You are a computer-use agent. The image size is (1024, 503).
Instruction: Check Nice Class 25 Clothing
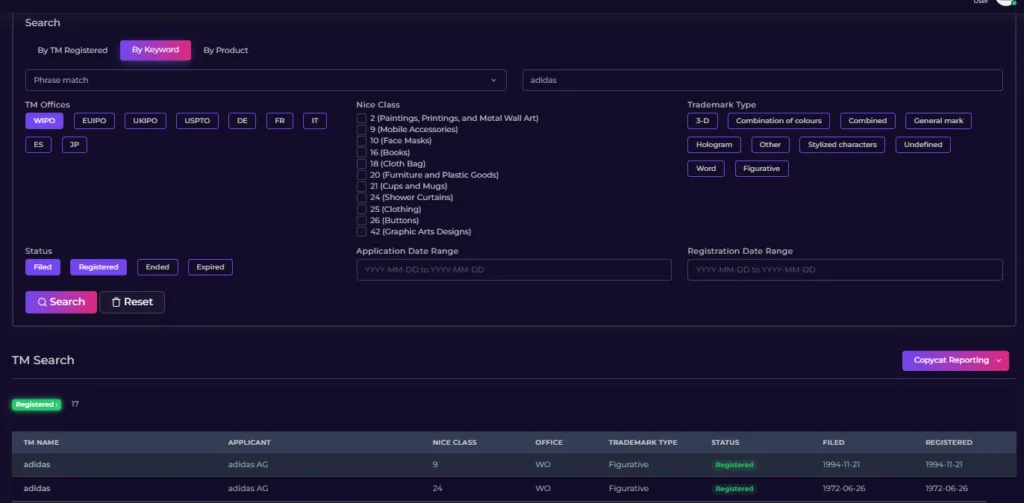361,209
